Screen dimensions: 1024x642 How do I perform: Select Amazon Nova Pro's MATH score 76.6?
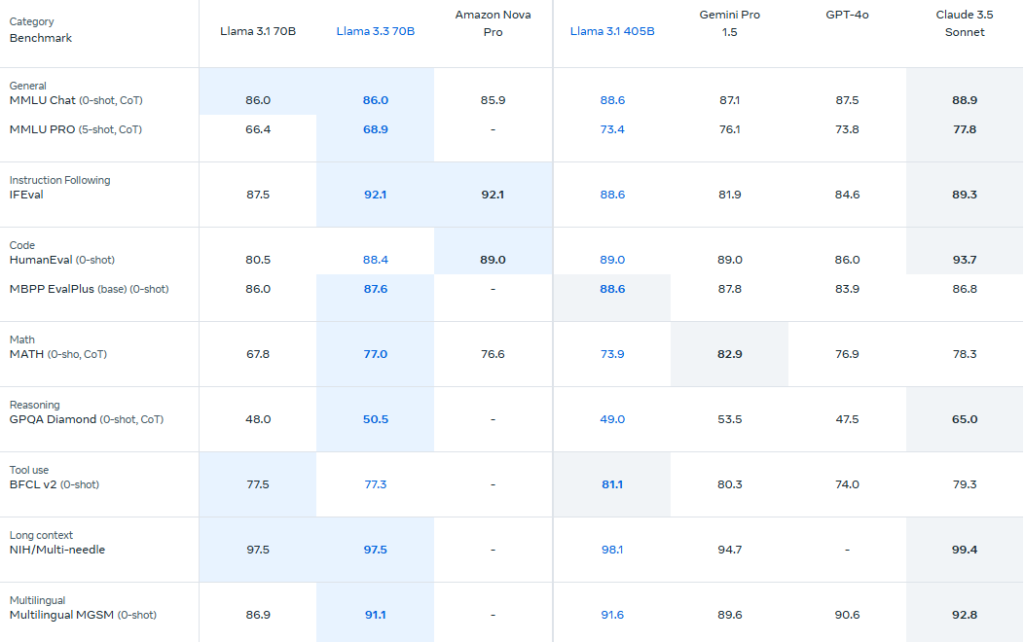[493, 355]
